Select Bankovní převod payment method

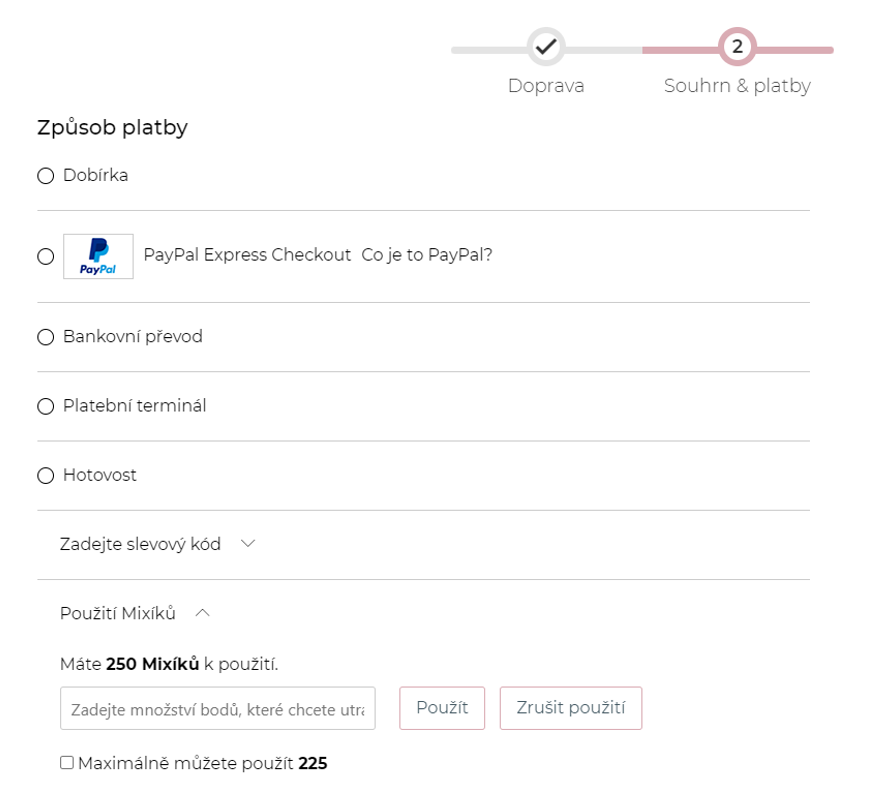tap(45, 337)
